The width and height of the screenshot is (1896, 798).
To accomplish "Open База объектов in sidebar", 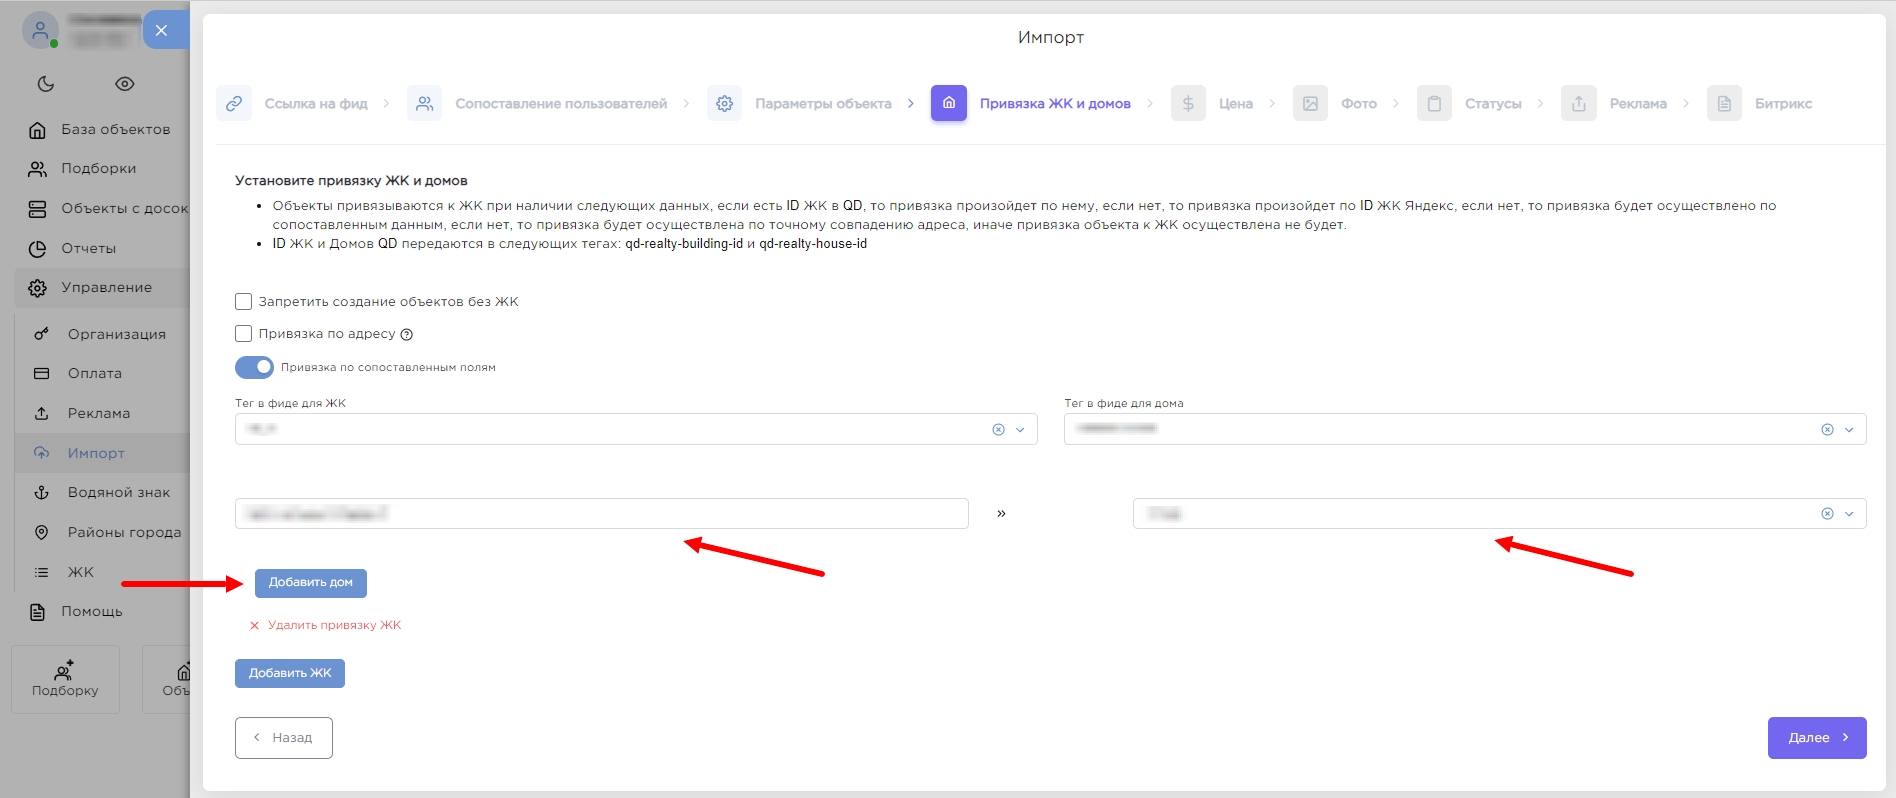I will click(102, 130).
